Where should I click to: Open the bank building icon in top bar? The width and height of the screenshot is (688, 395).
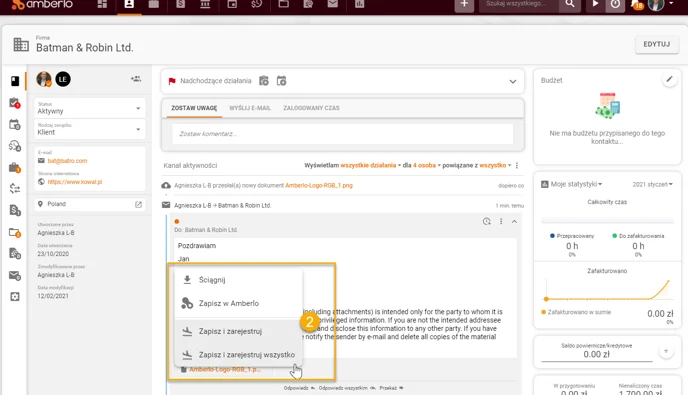coord(205,4)
